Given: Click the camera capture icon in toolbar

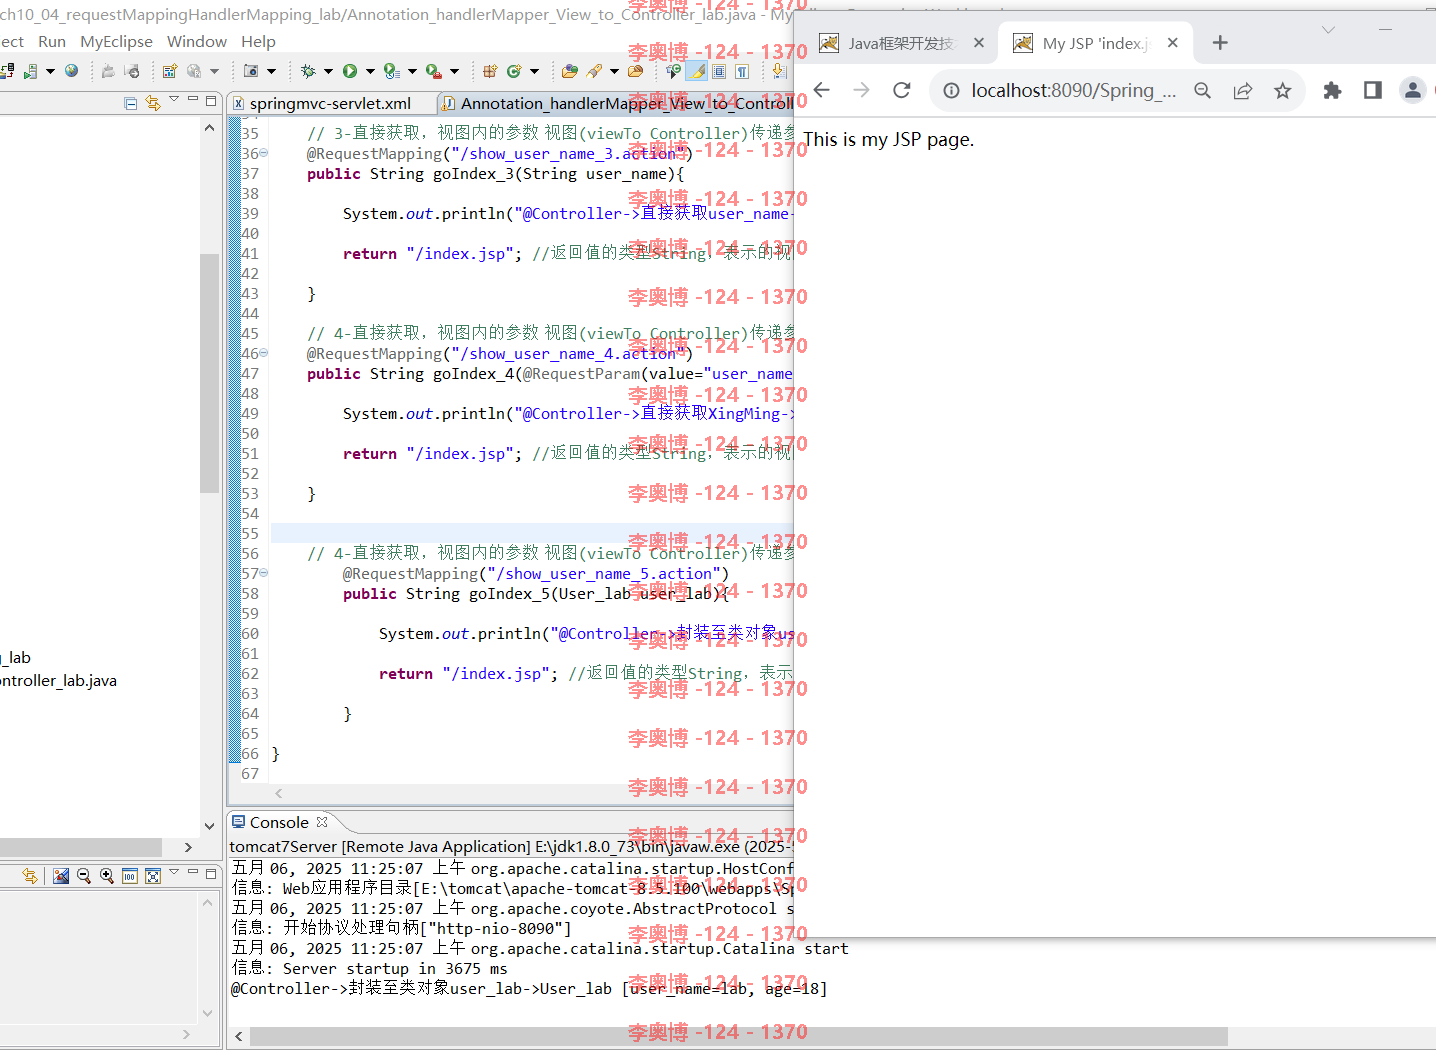Looking at the screenshot, I should pos(251,71).
